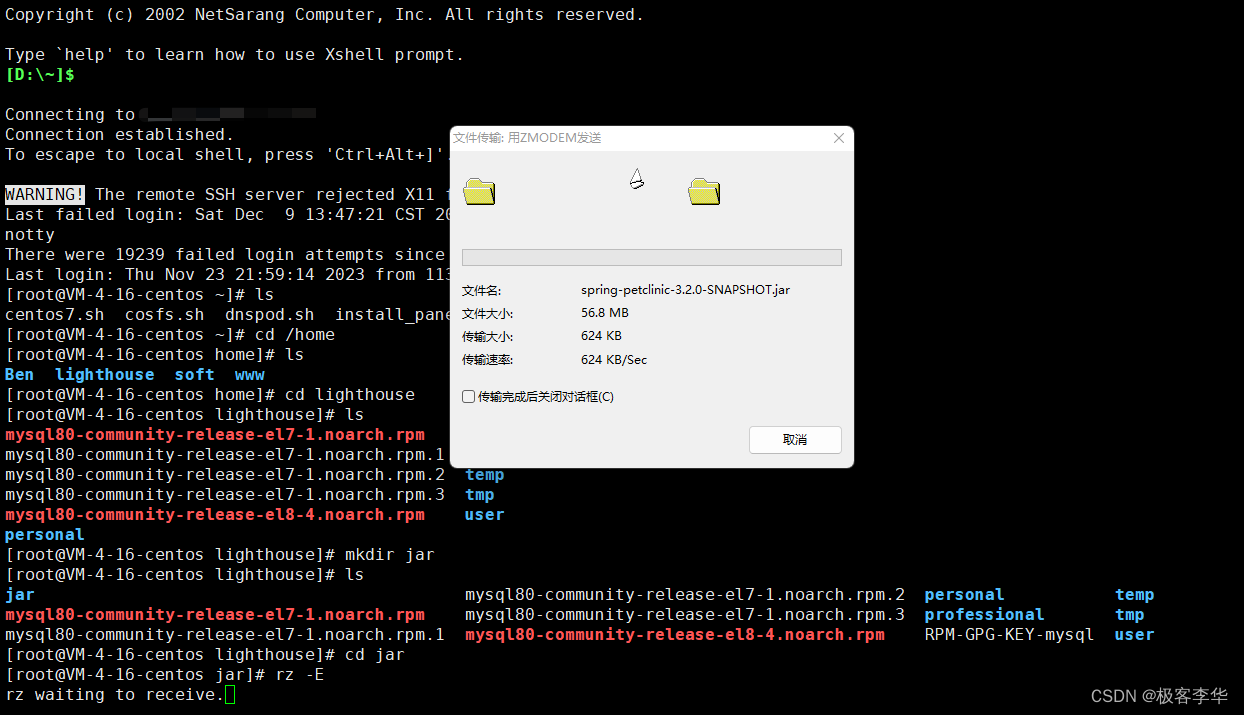
Task: Click the 'mkdir jar' command line
Action: 220,554
